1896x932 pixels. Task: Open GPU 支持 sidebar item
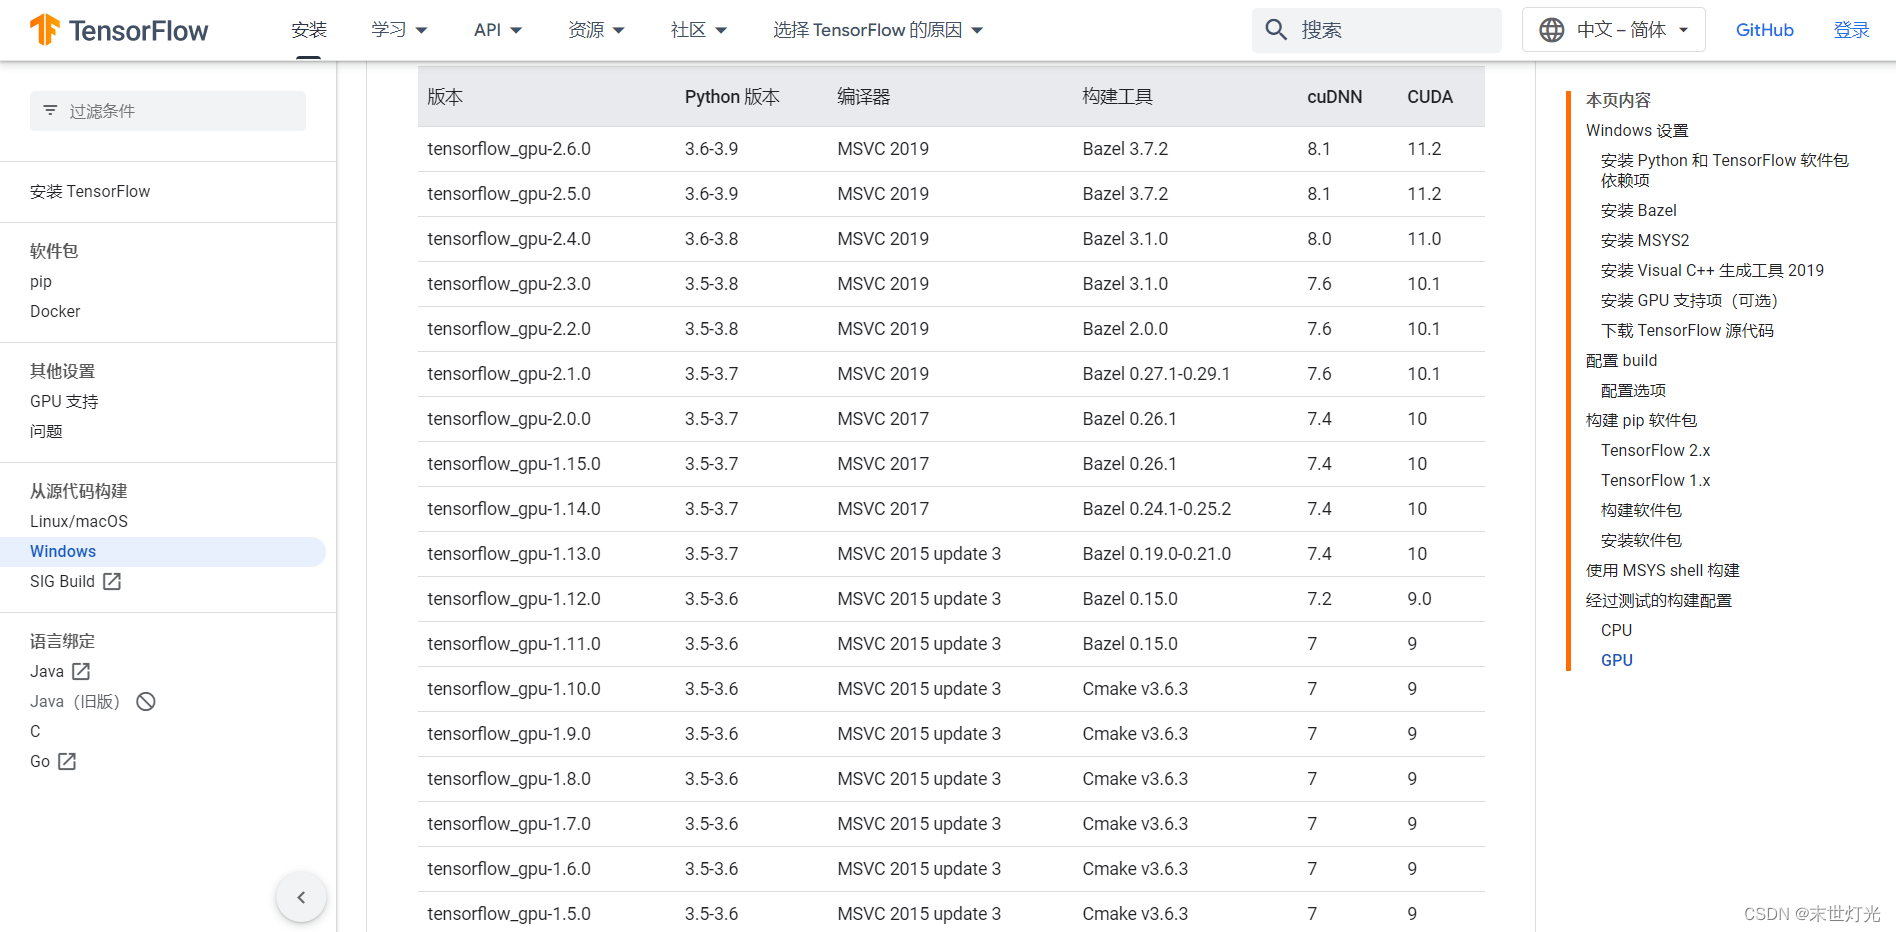point(64,401)
